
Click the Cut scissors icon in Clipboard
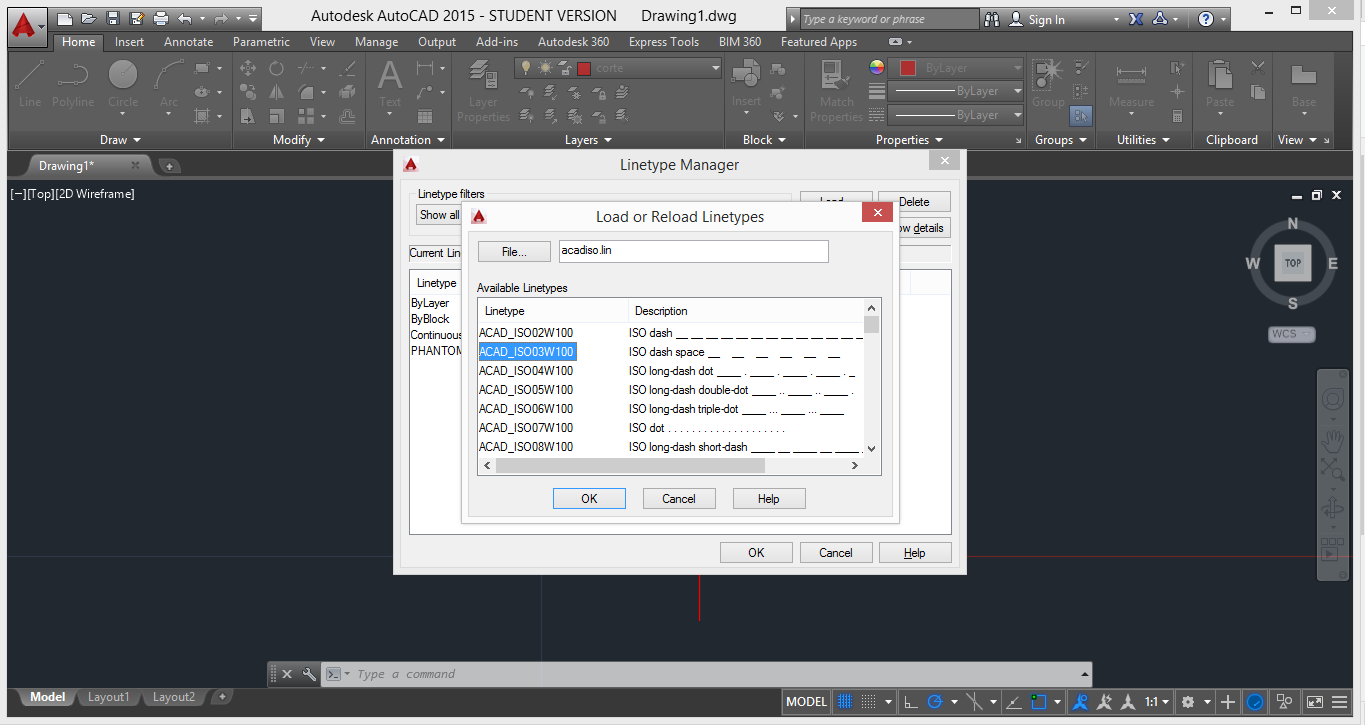(1258, 68)
